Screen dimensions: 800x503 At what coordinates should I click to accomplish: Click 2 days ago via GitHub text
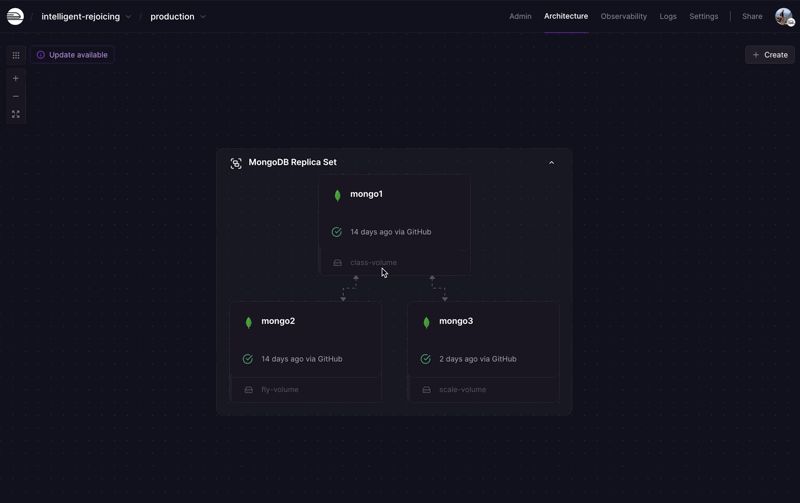pos(478,359)
